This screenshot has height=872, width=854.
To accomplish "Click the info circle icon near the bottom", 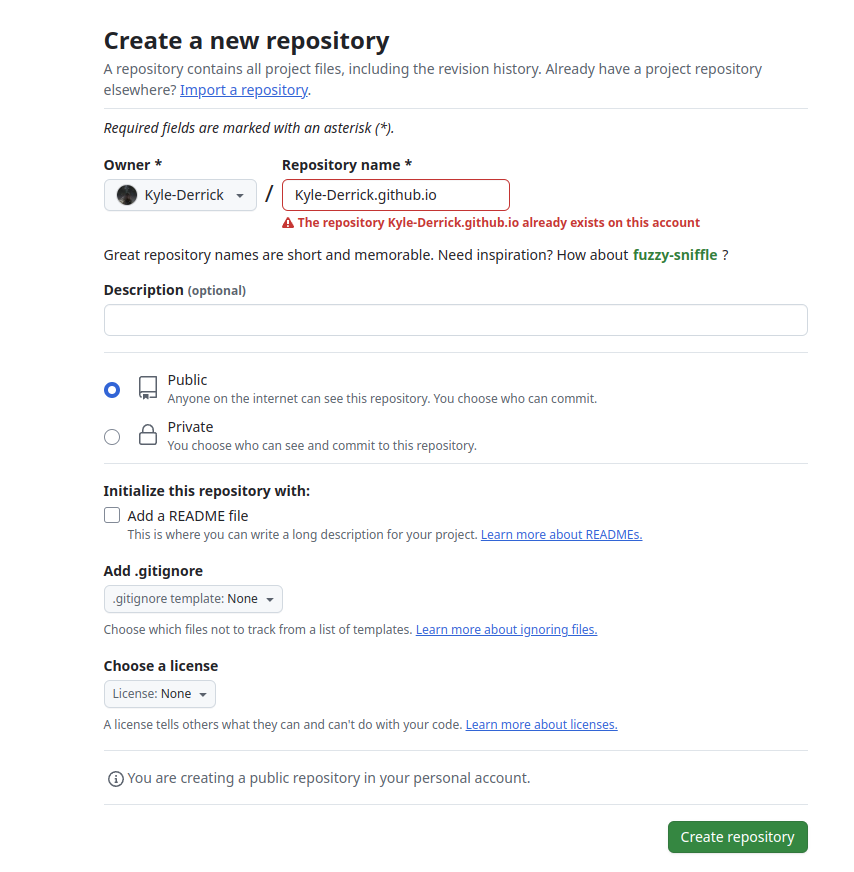I will point(115,778).
